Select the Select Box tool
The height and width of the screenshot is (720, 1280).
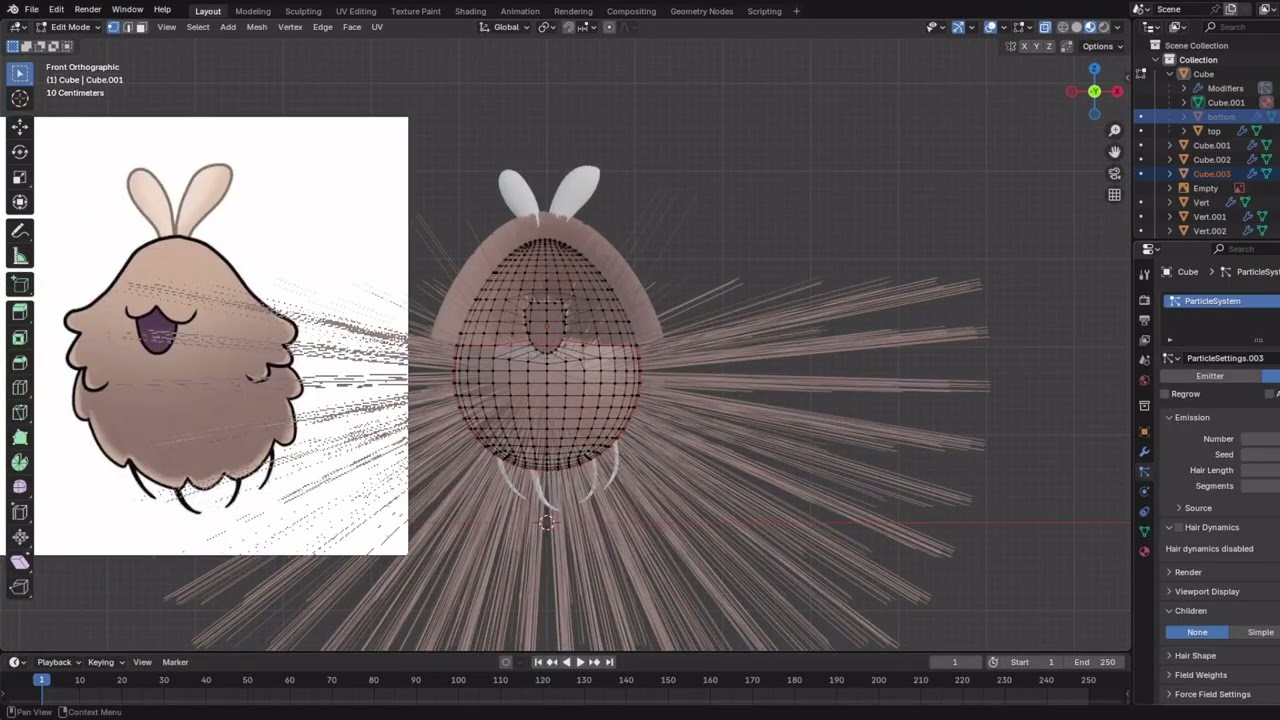(x=20, y=72)
